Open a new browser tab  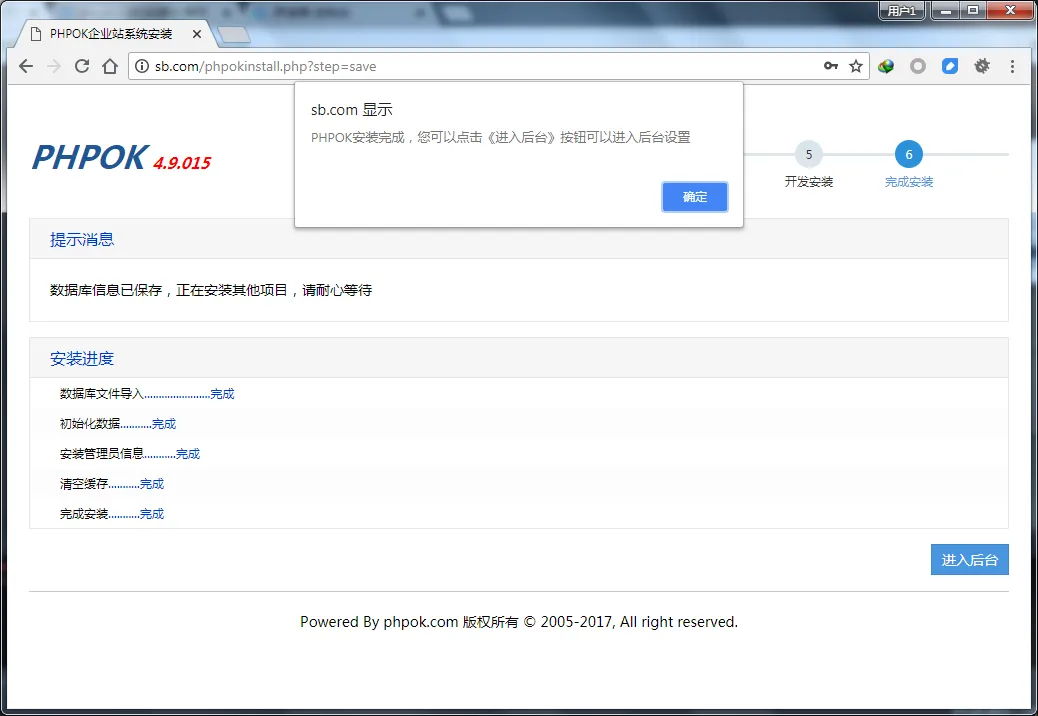pos(233,35)
